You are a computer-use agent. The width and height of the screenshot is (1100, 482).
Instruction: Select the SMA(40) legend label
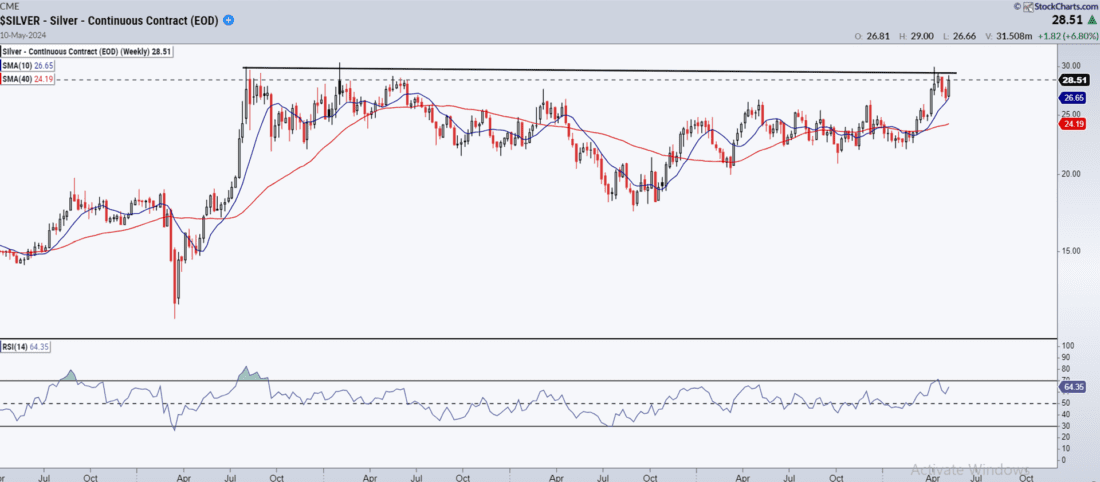click(27, 77)
